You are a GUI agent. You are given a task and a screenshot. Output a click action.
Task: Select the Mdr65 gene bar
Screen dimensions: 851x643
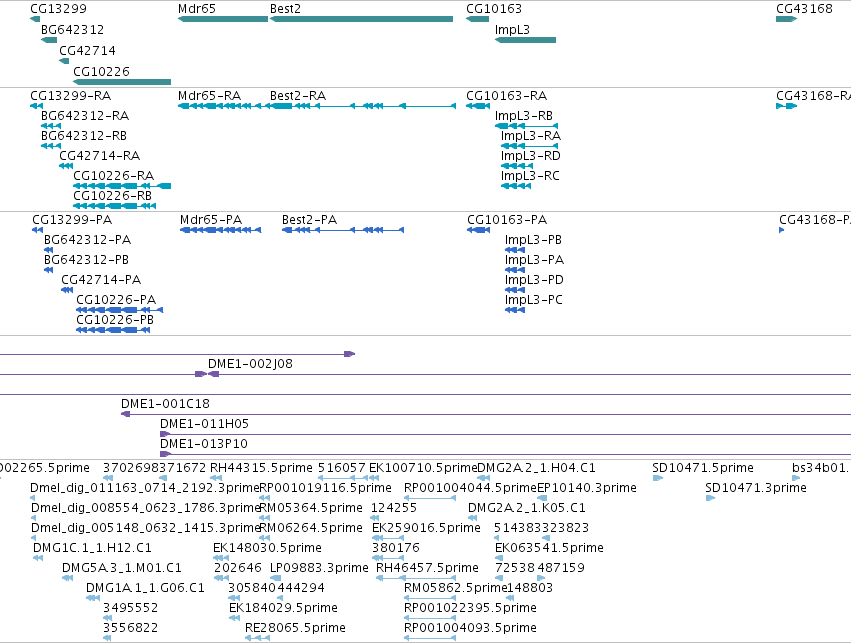223,19
